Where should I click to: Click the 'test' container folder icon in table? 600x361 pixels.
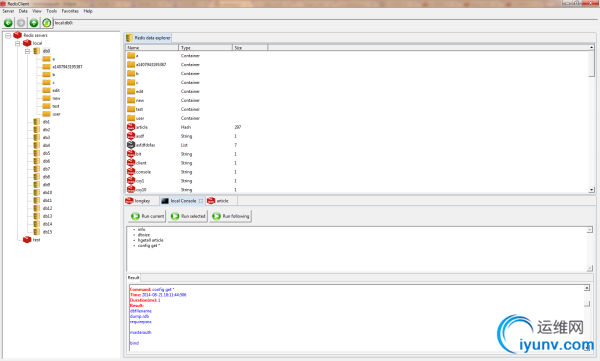[131, 109]
